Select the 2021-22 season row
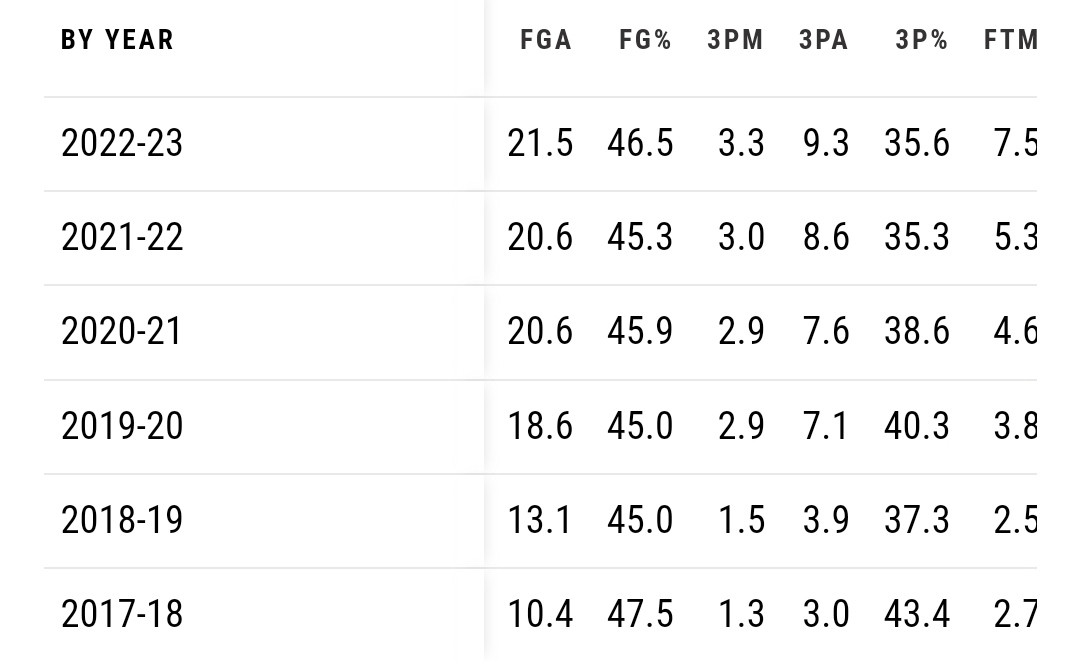 [122, 237]
